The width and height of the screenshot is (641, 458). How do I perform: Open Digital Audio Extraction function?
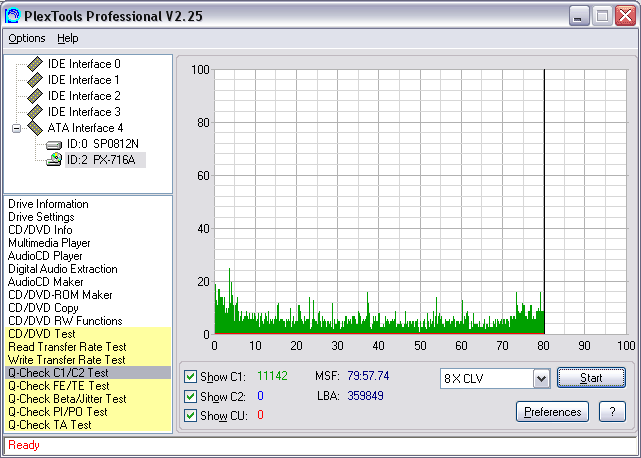point(63,269)
